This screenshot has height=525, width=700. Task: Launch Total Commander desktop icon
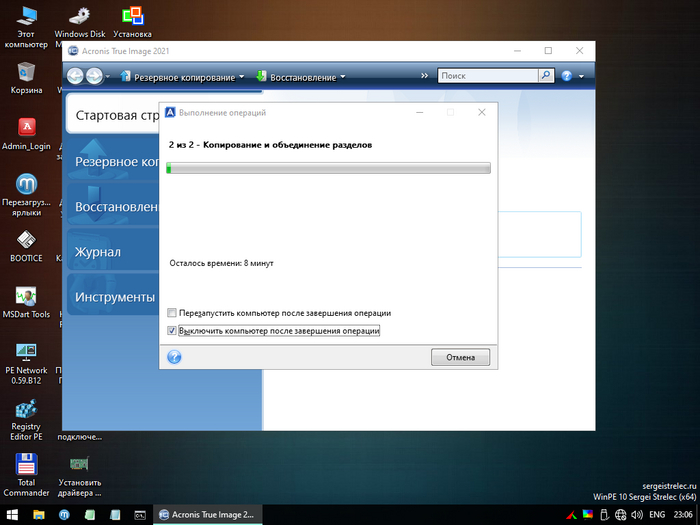[26, 475]
